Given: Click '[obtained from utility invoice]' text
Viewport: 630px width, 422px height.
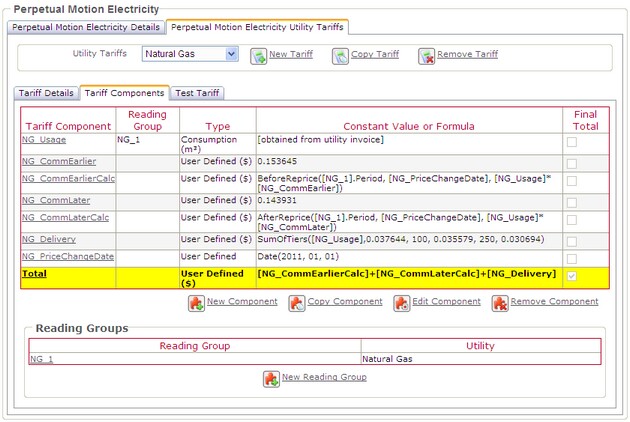Looking at the screenshot, I should (321, 140).
